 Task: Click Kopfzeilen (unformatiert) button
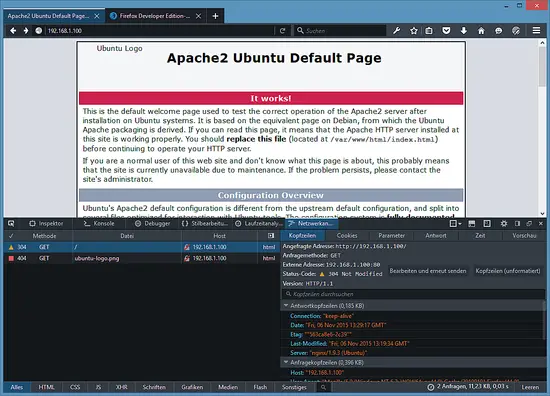coord(508,271)
